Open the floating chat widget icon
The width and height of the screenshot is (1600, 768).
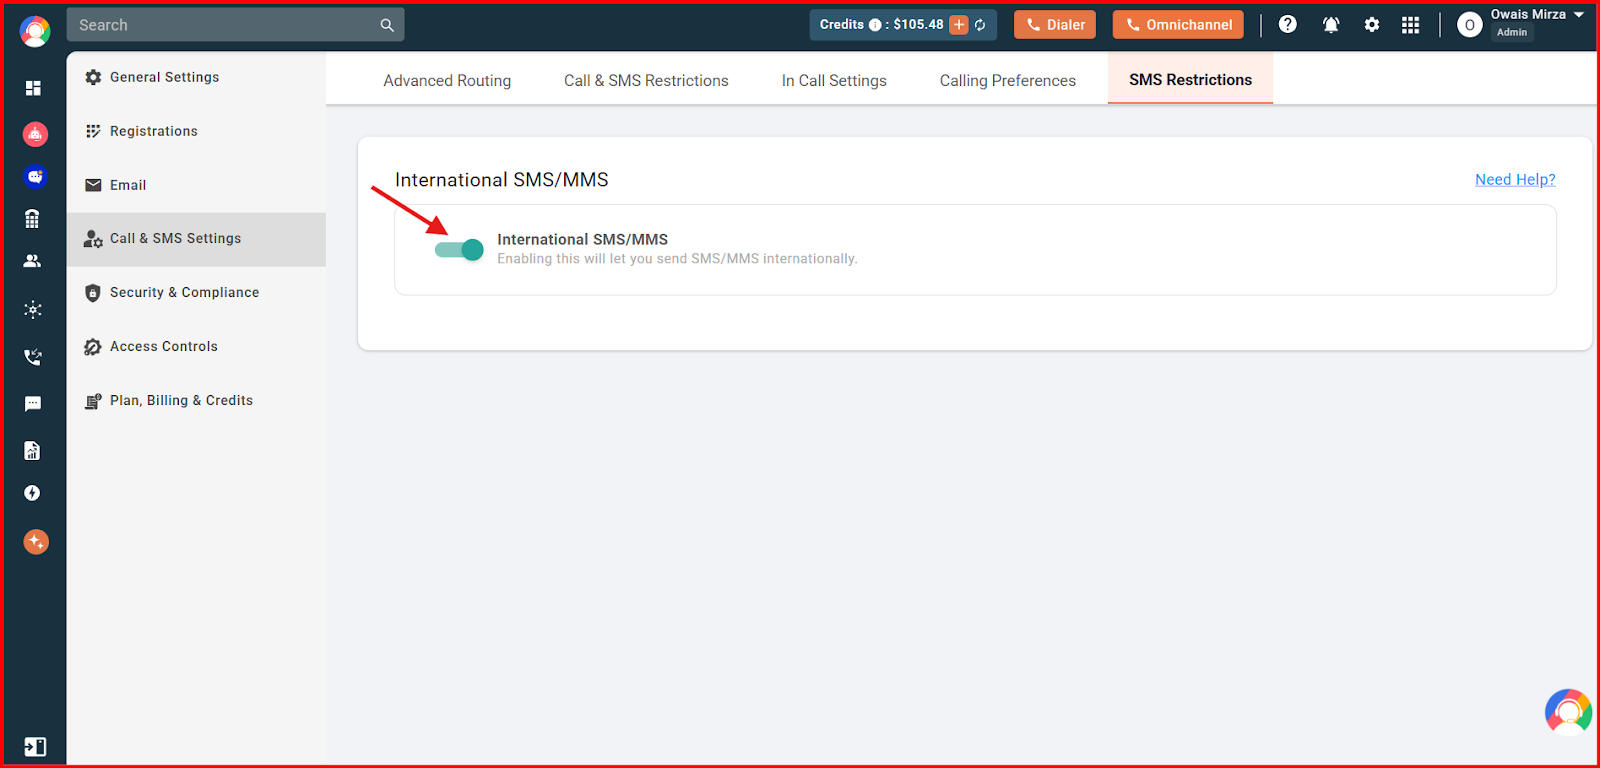(1569, 712)
